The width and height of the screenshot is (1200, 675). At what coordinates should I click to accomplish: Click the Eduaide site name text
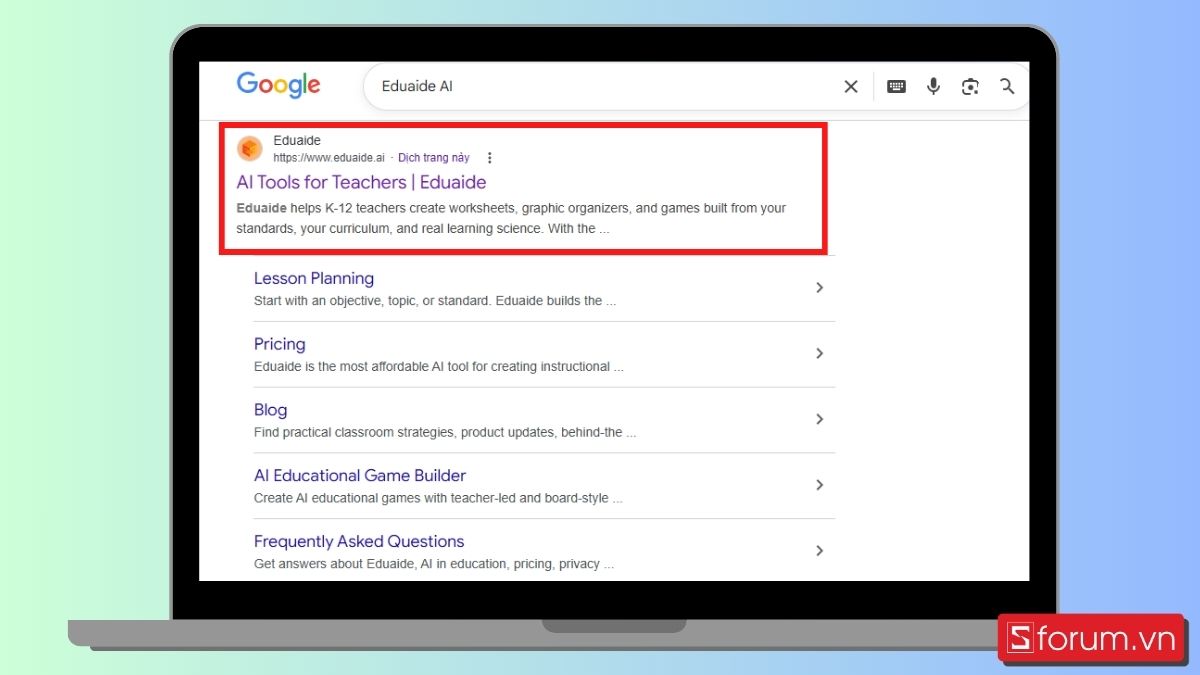coord(297,141)
